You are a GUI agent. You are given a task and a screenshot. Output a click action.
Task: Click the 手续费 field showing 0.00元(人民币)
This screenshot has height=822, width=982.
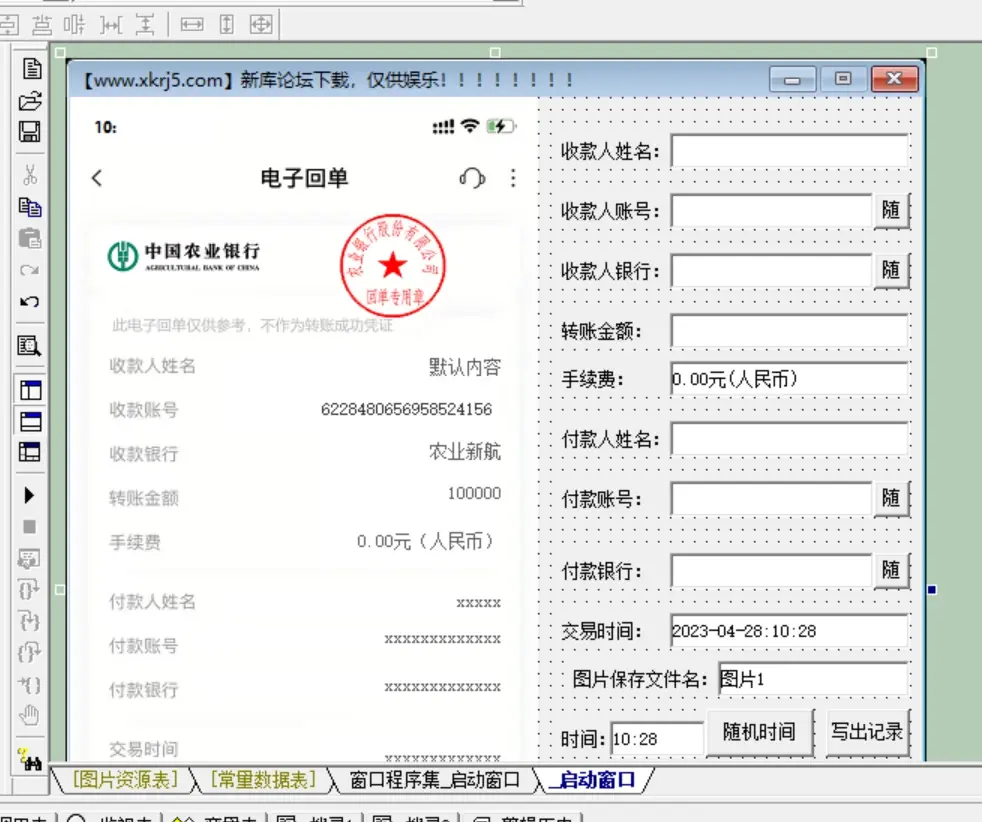coord(790,379)
